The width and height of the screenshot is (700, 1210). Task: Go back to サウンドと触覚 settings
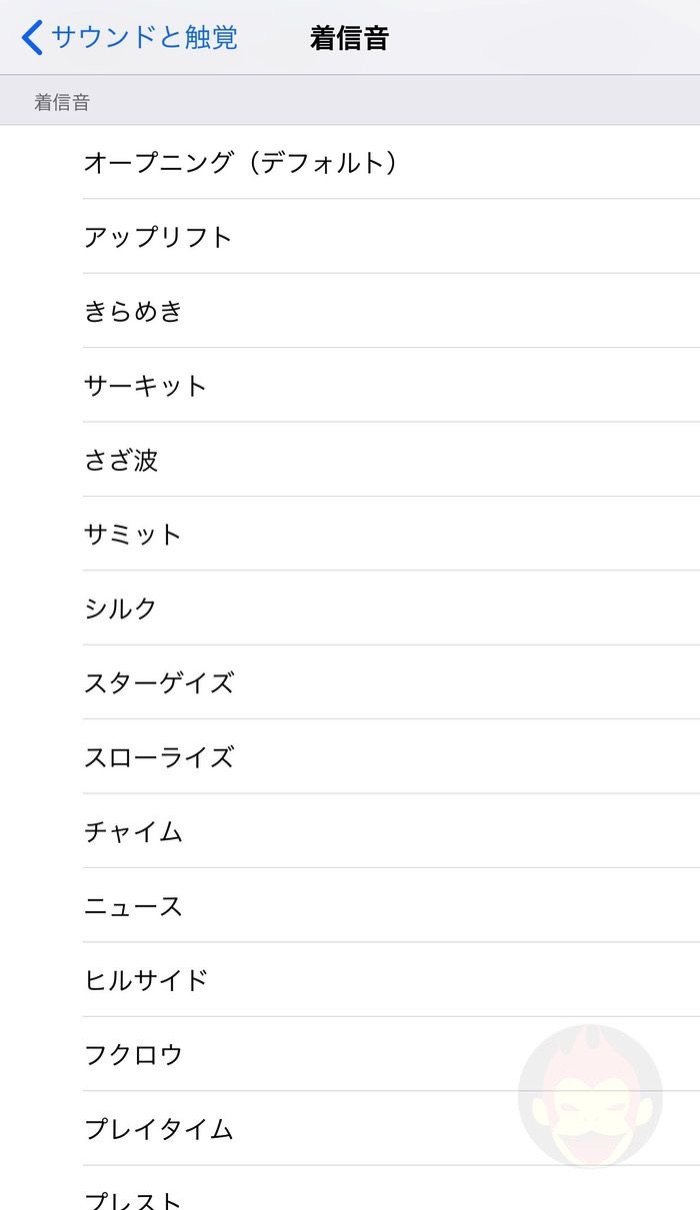click(x=143, y=38)
